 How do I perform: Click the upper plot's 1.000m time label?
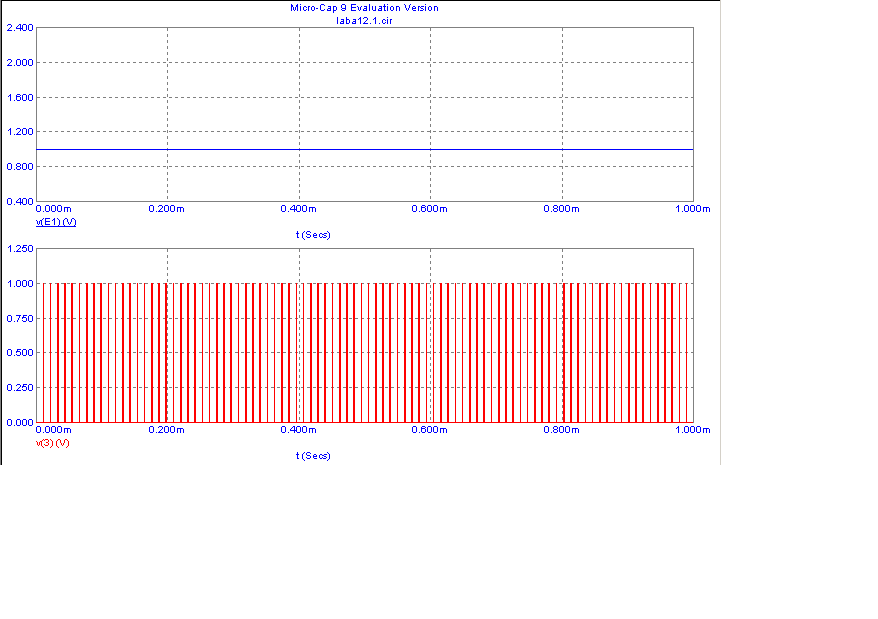tap(693, 208)
